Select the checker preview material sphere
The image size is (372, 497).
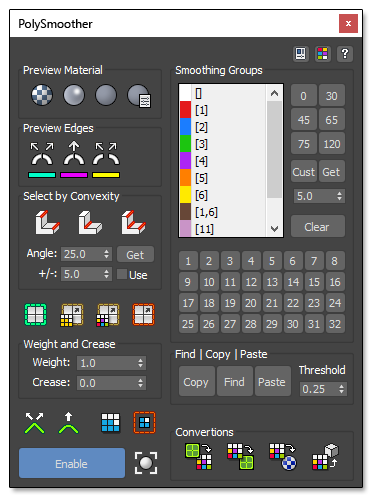pyautogui.click(x=42, y=95)
